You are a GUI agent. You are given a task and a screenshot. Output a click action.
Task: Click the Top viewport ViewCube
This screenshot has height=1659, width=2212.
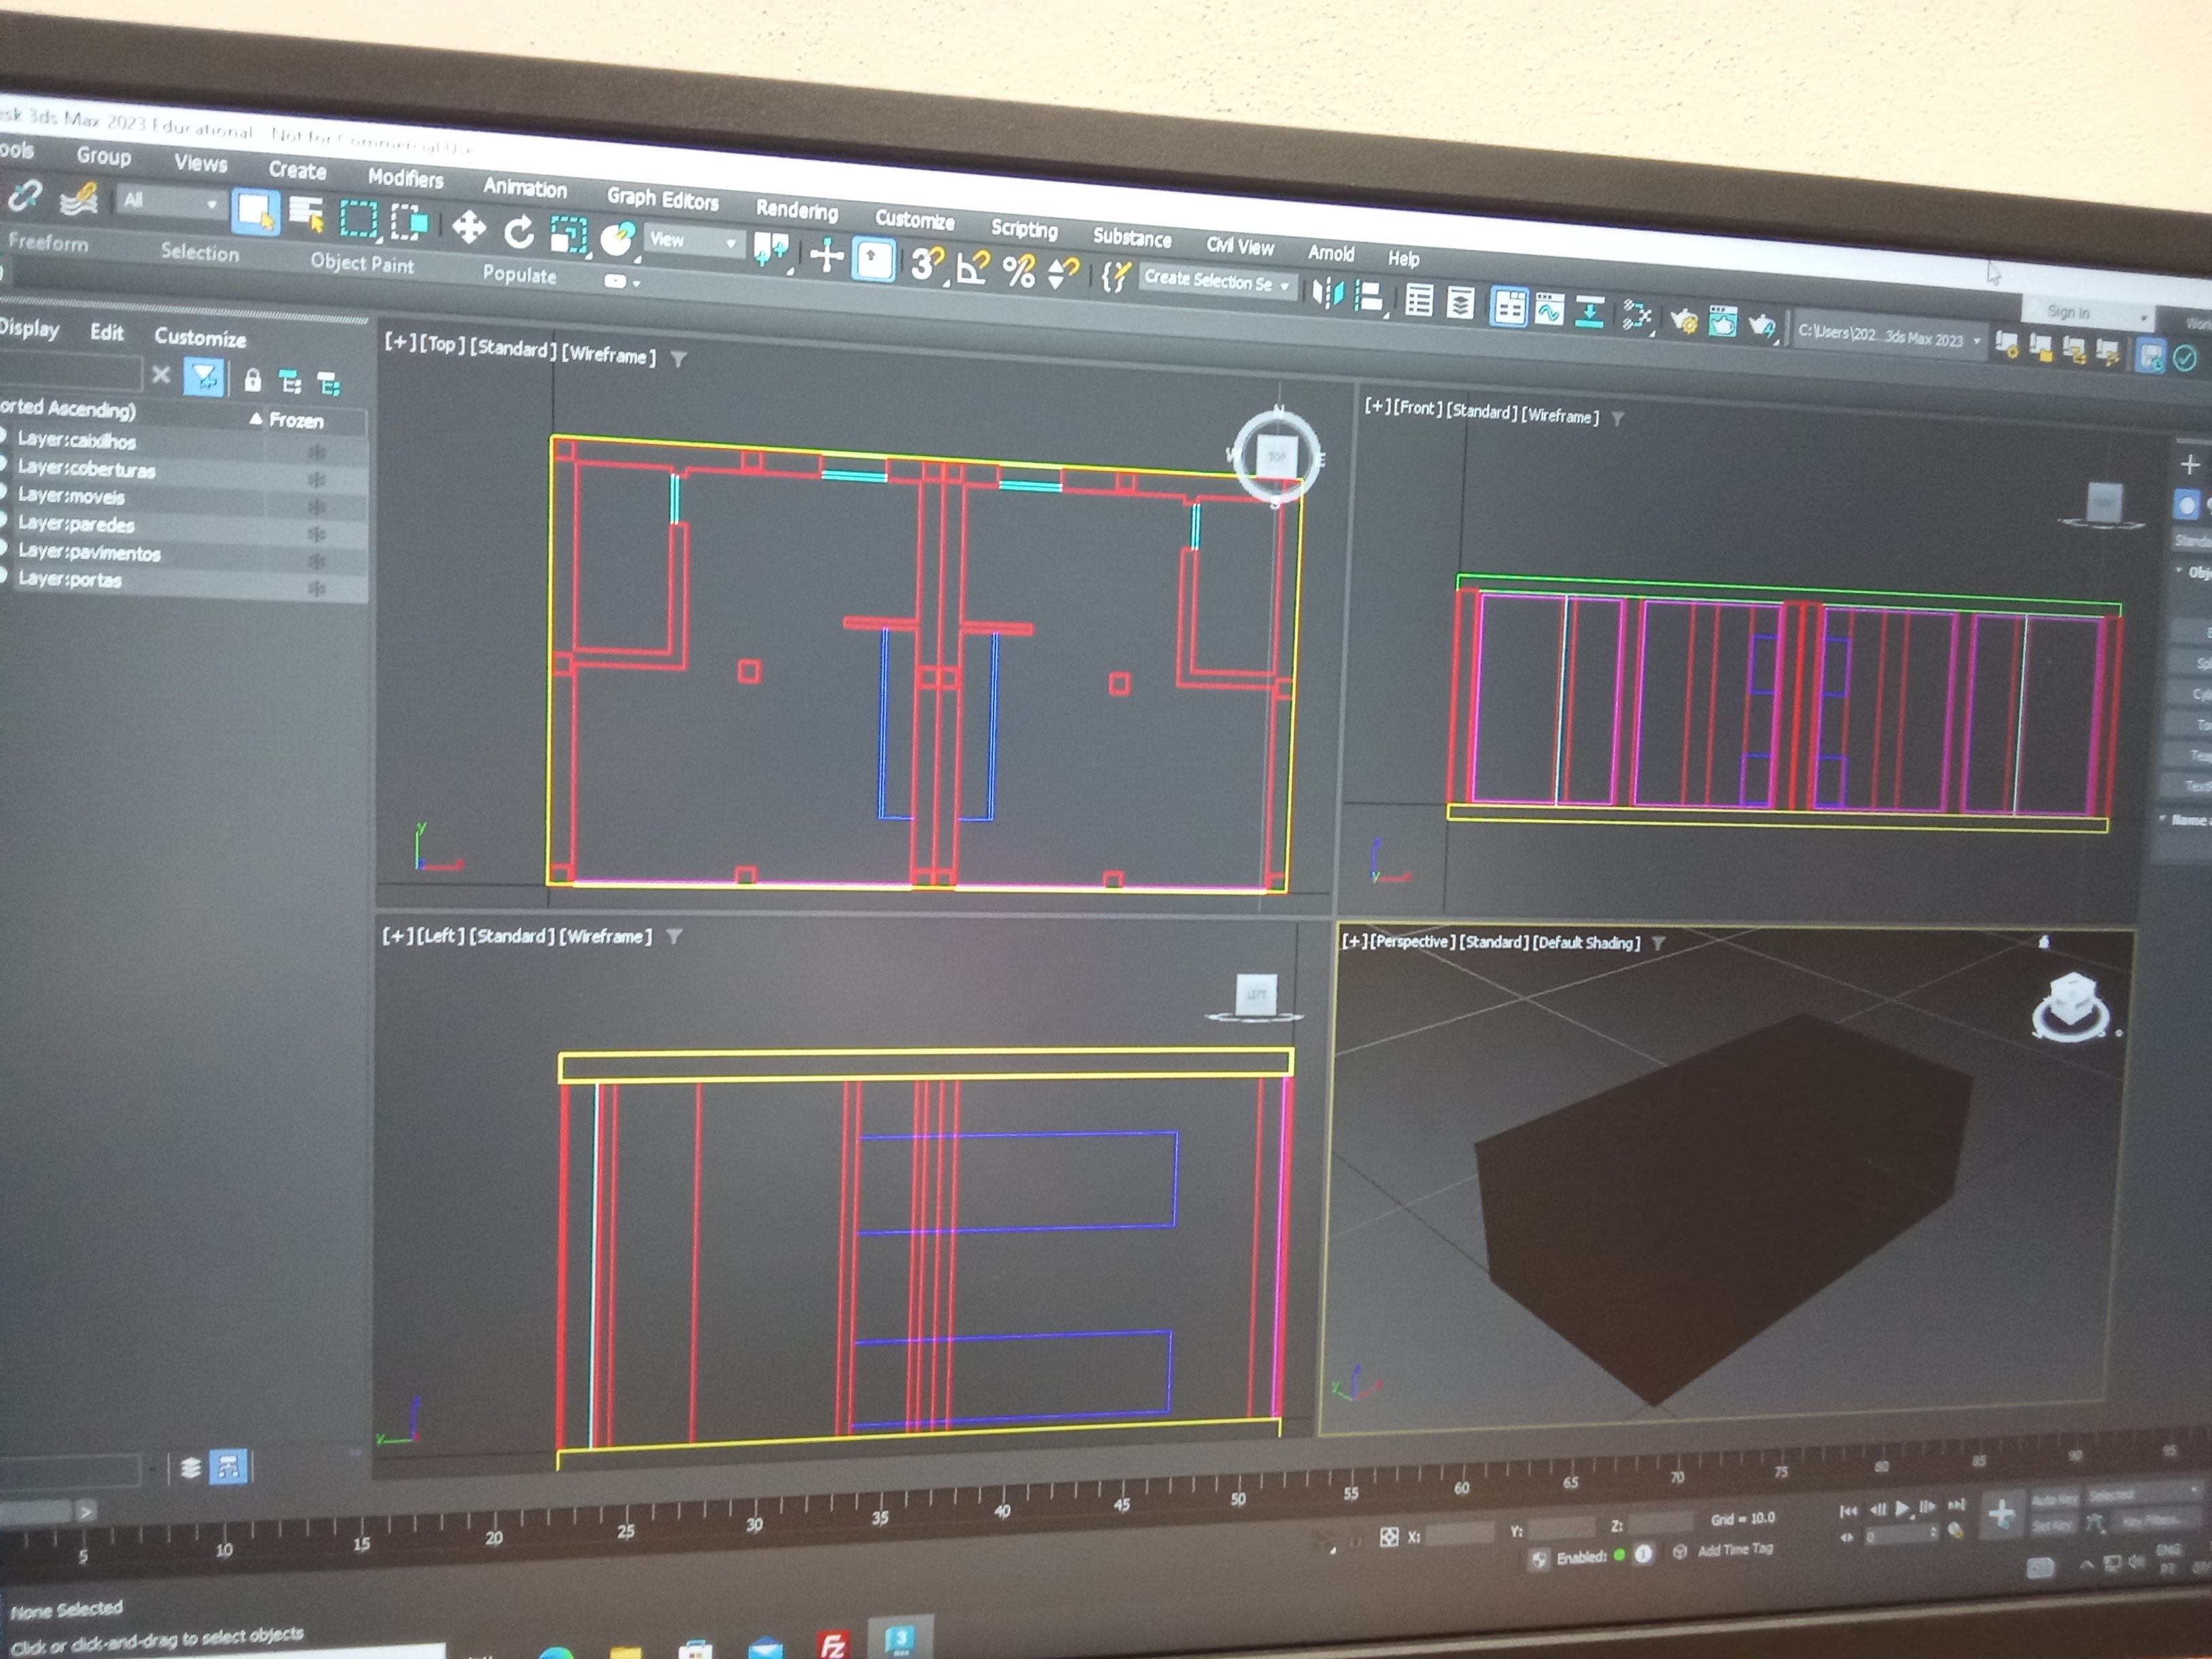point(1277,456)
